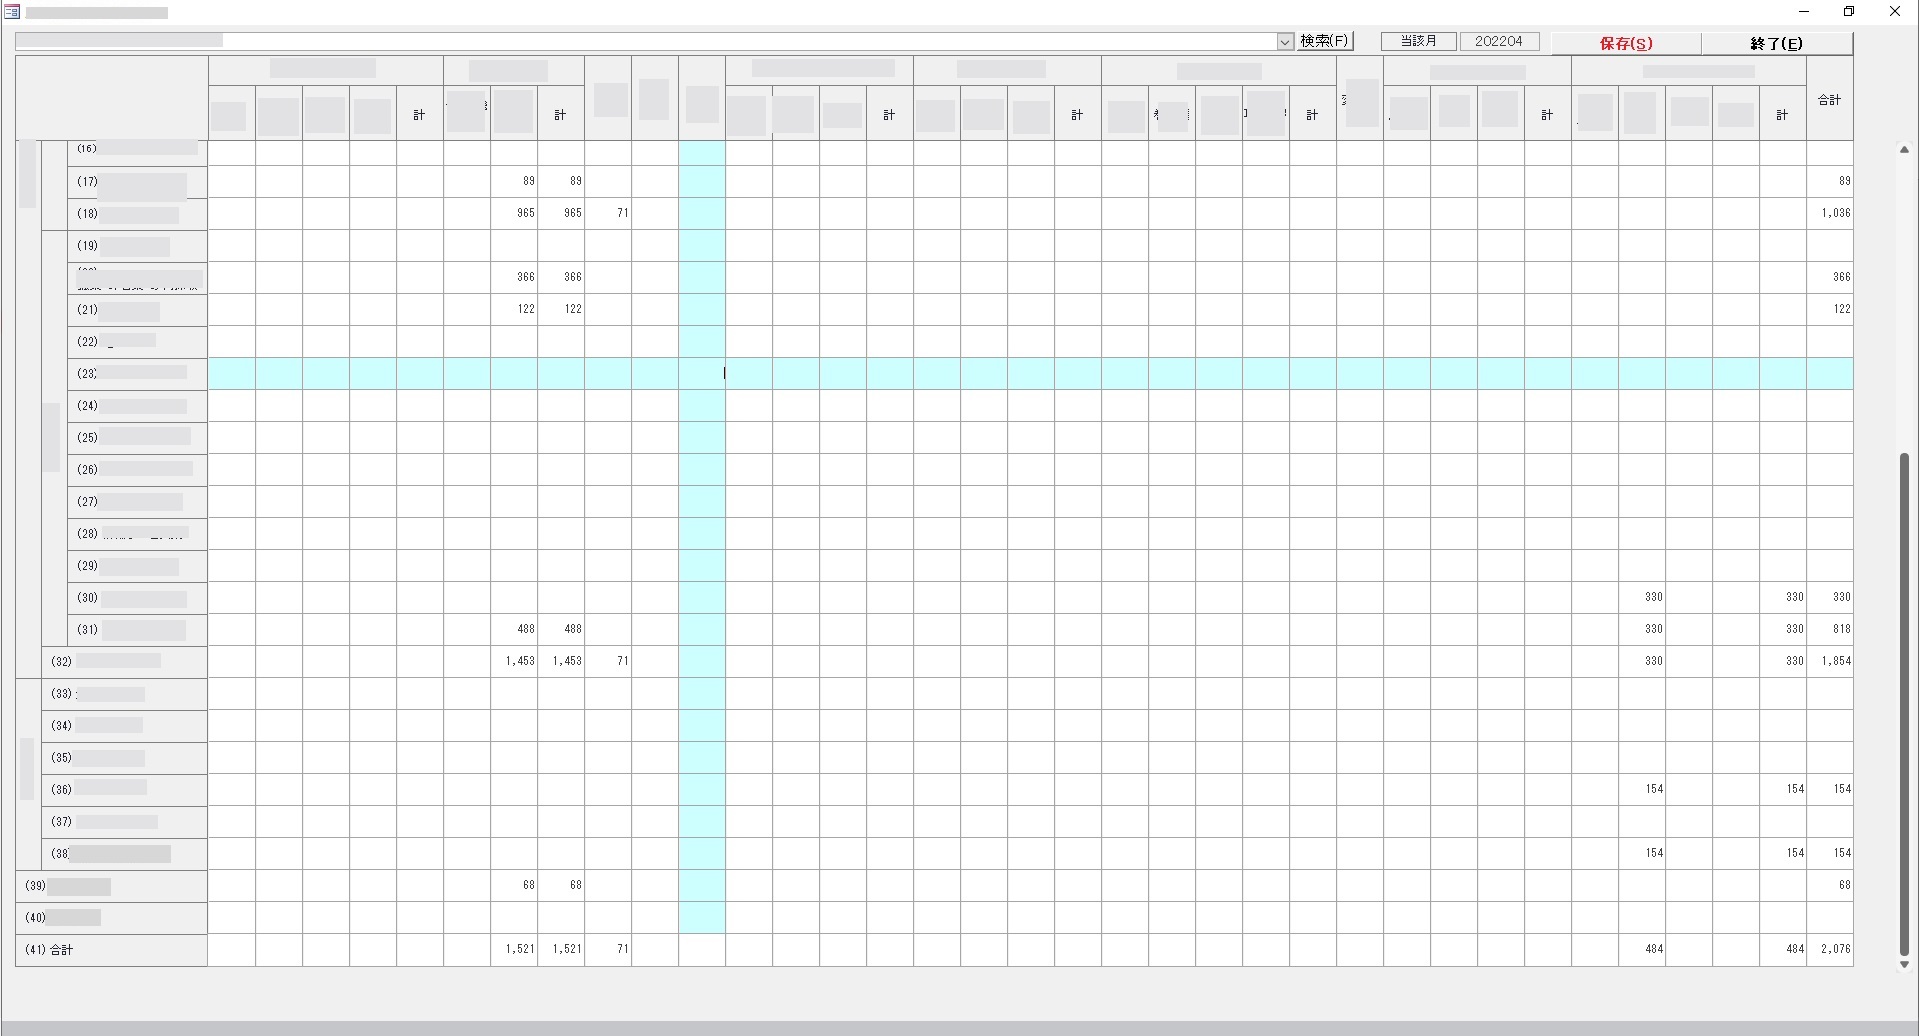This screenshot has height=1036, width=1919.
Task: Click the 検索(F) search button
Action: tap(1324, 41)
